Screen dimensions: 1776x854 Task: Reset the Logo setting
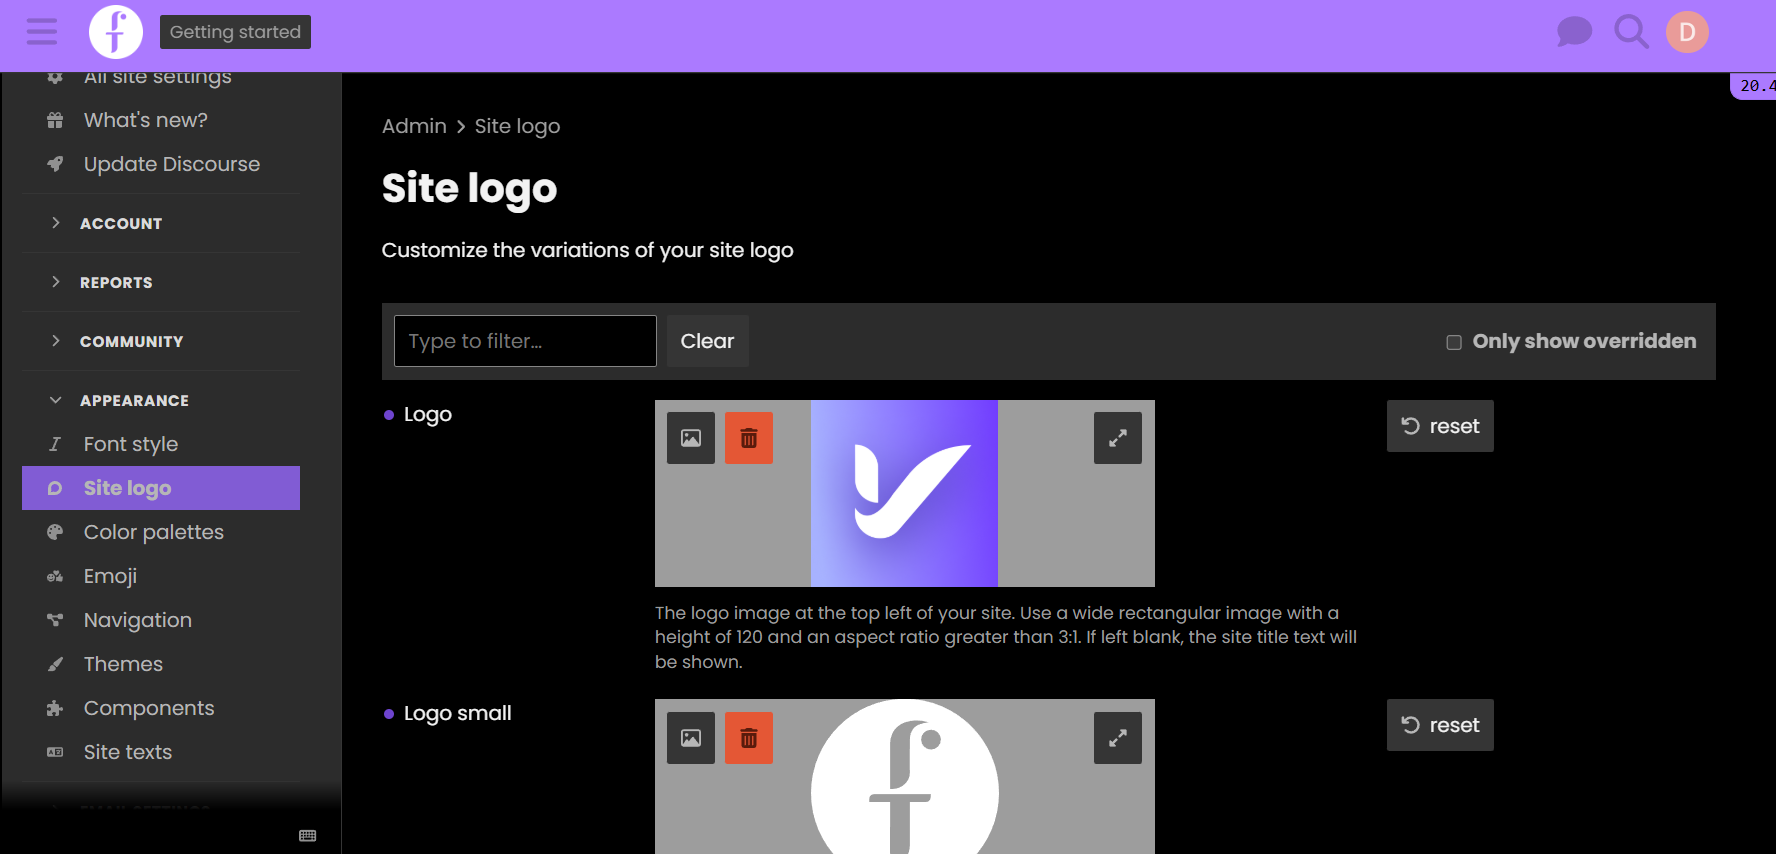point(1440,426)
